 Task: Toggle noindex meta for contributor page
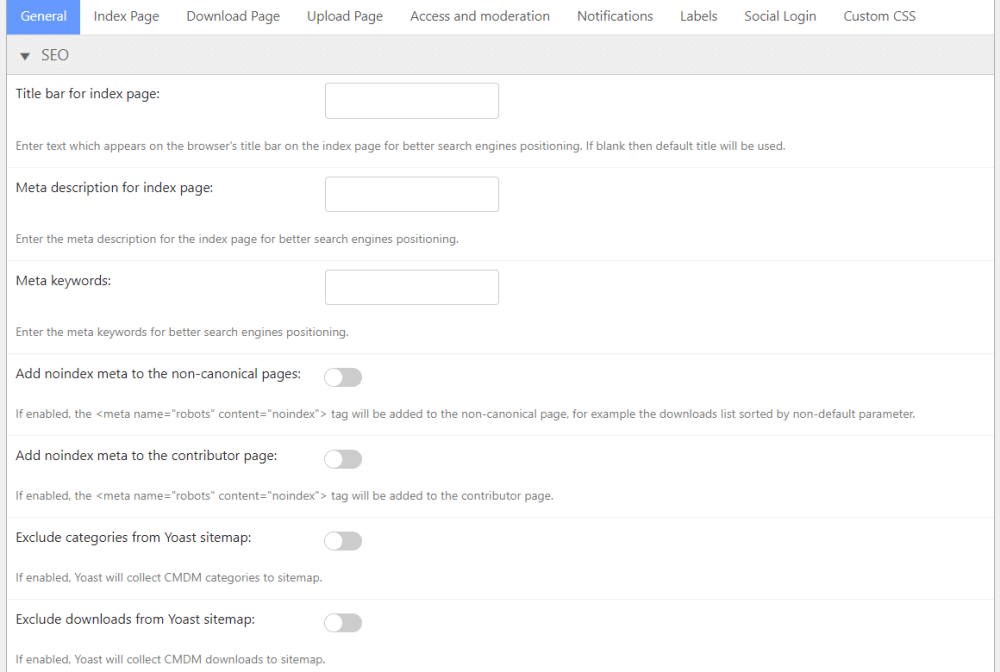point(343,459)
